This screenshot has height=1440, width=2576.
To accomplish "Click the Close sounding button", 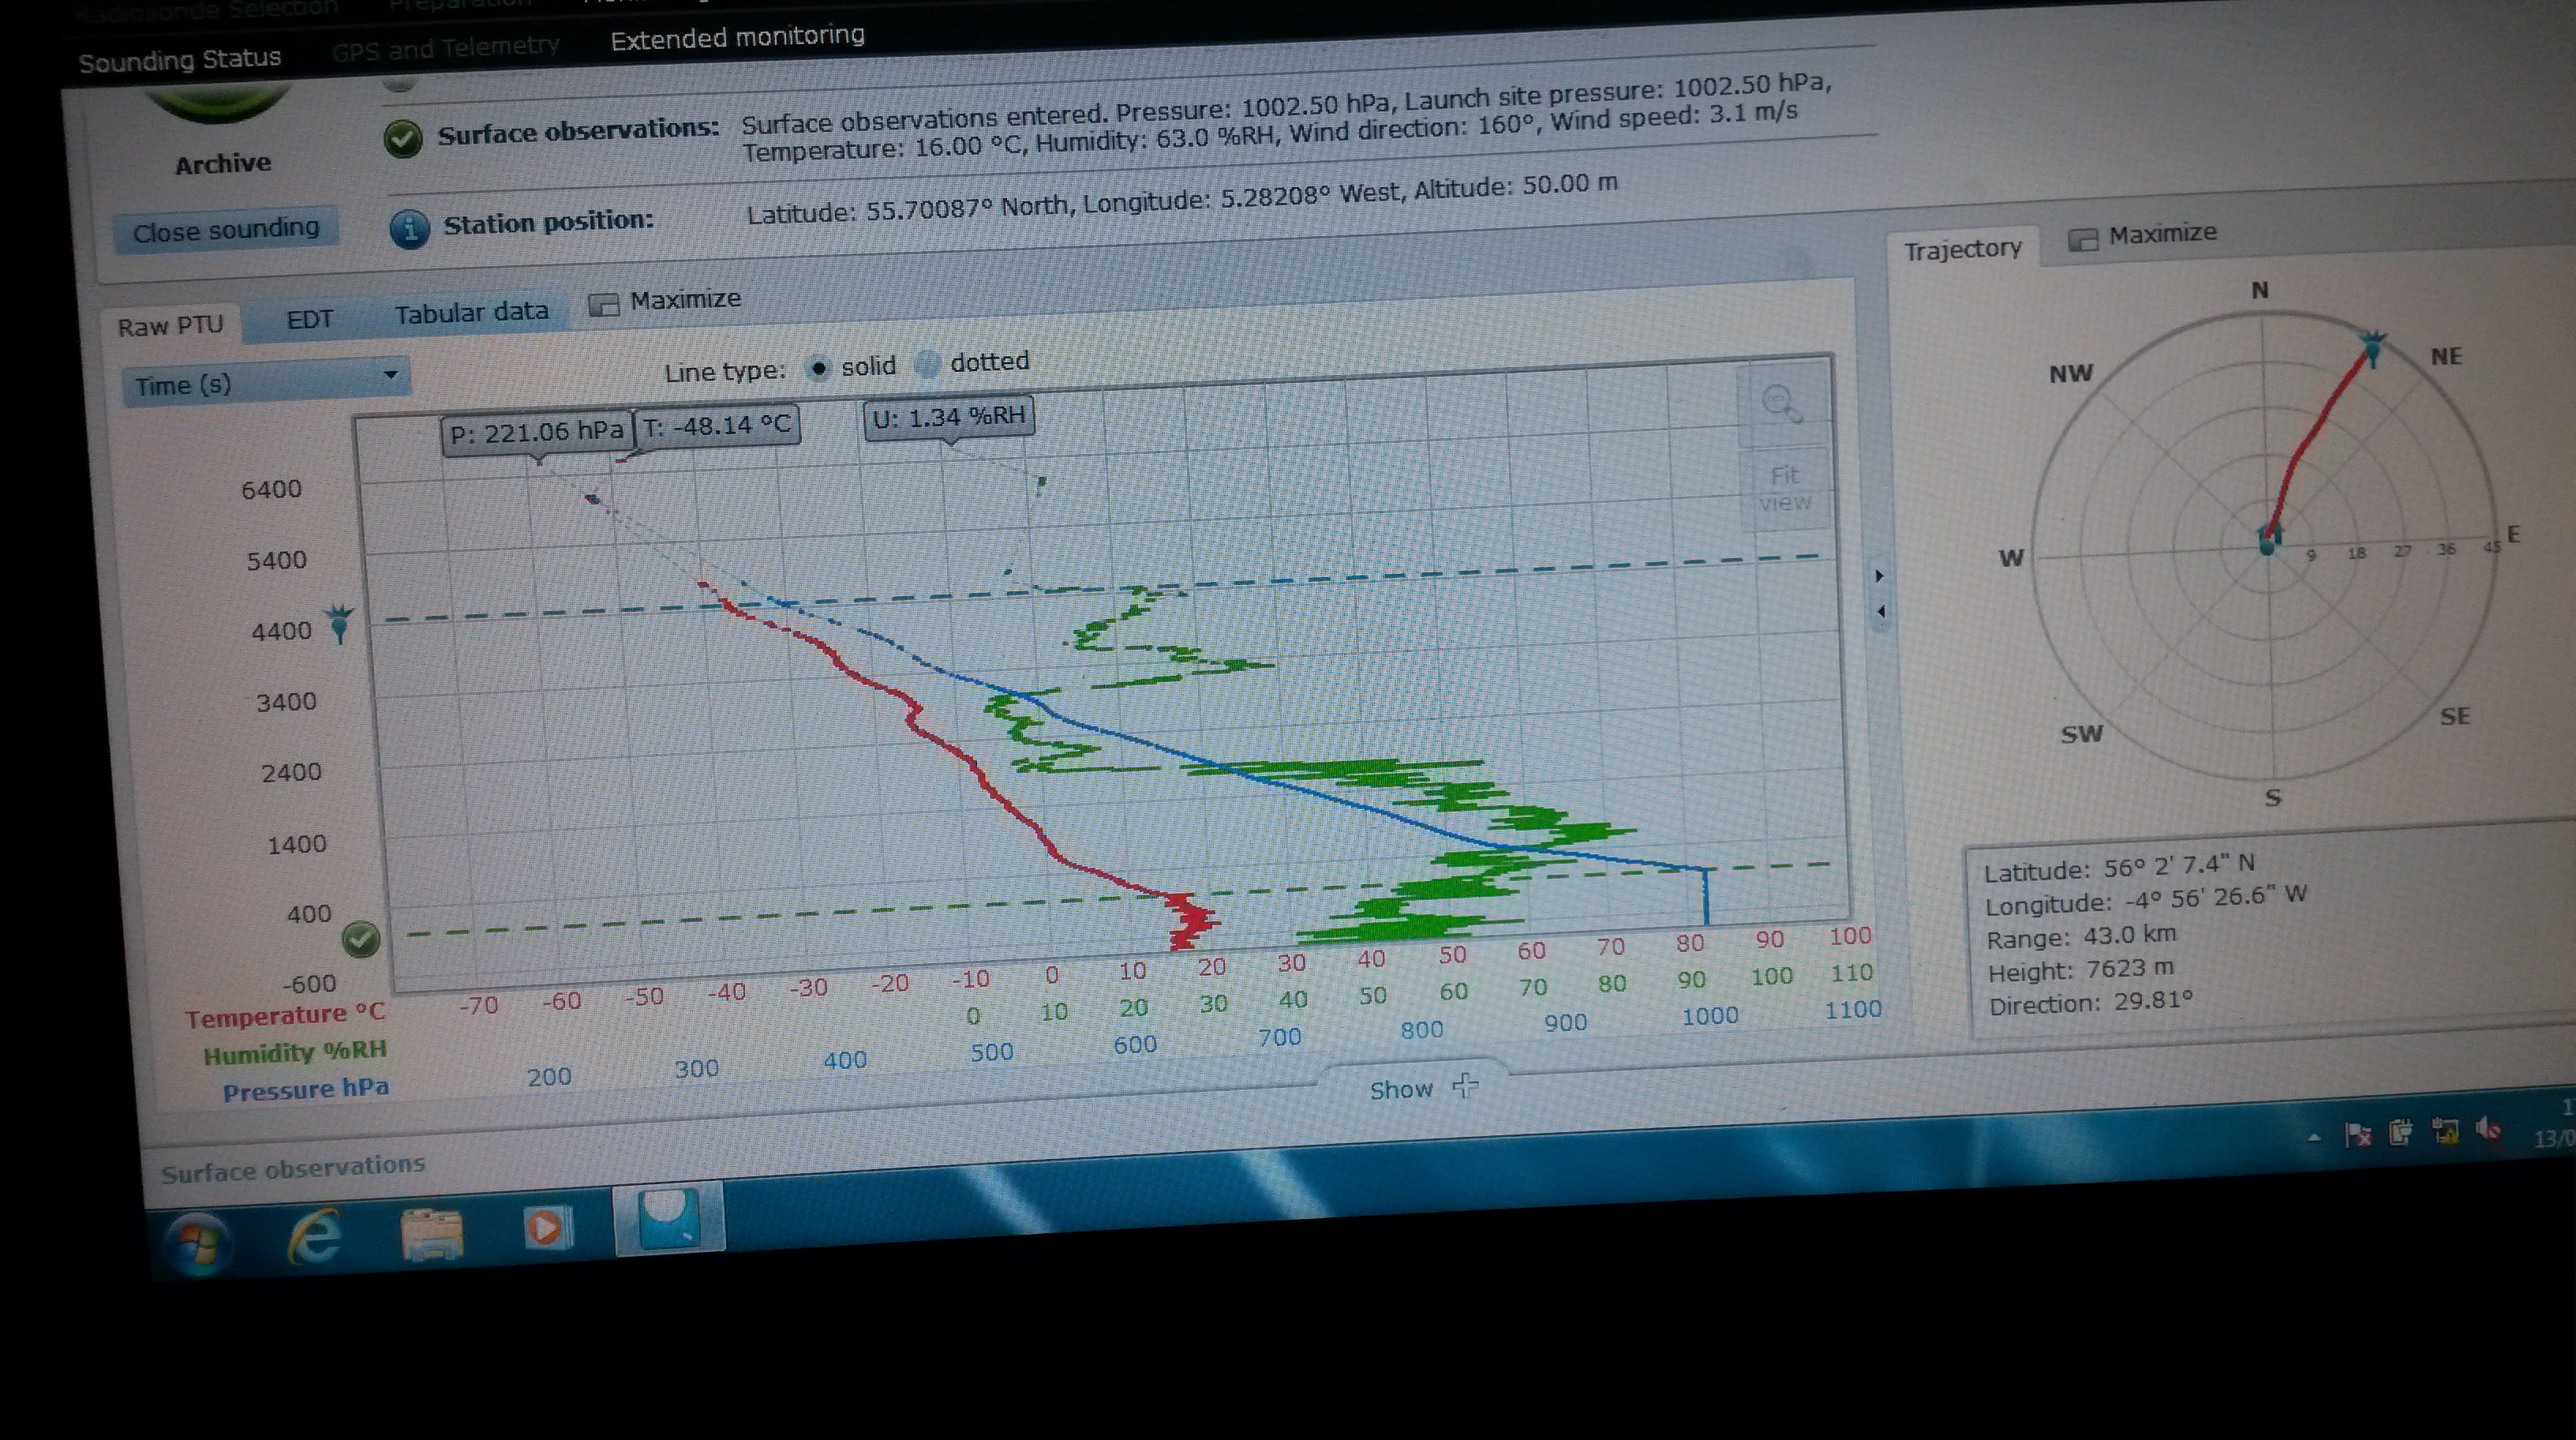I will (226, 230).
